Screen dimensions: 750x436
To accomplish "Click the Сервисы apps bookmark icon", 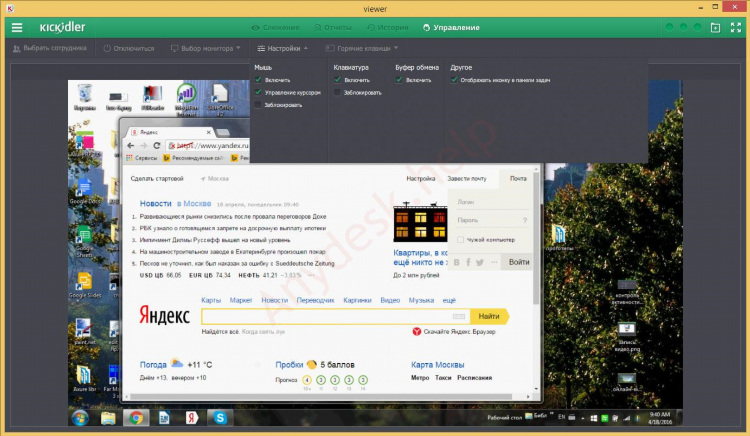I will point(129,158).
